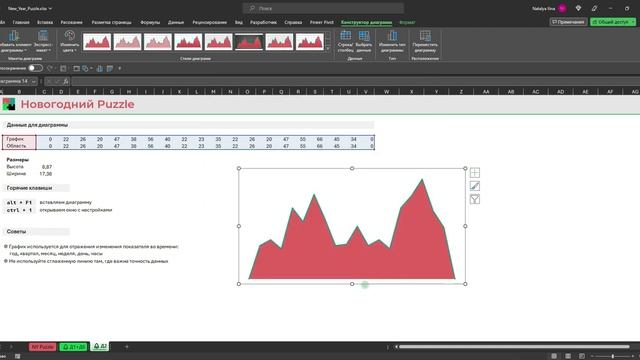Expand chart styles gallery more arrow
The height and width of the screenshot is (360, 640).
[x=328, y=49]
